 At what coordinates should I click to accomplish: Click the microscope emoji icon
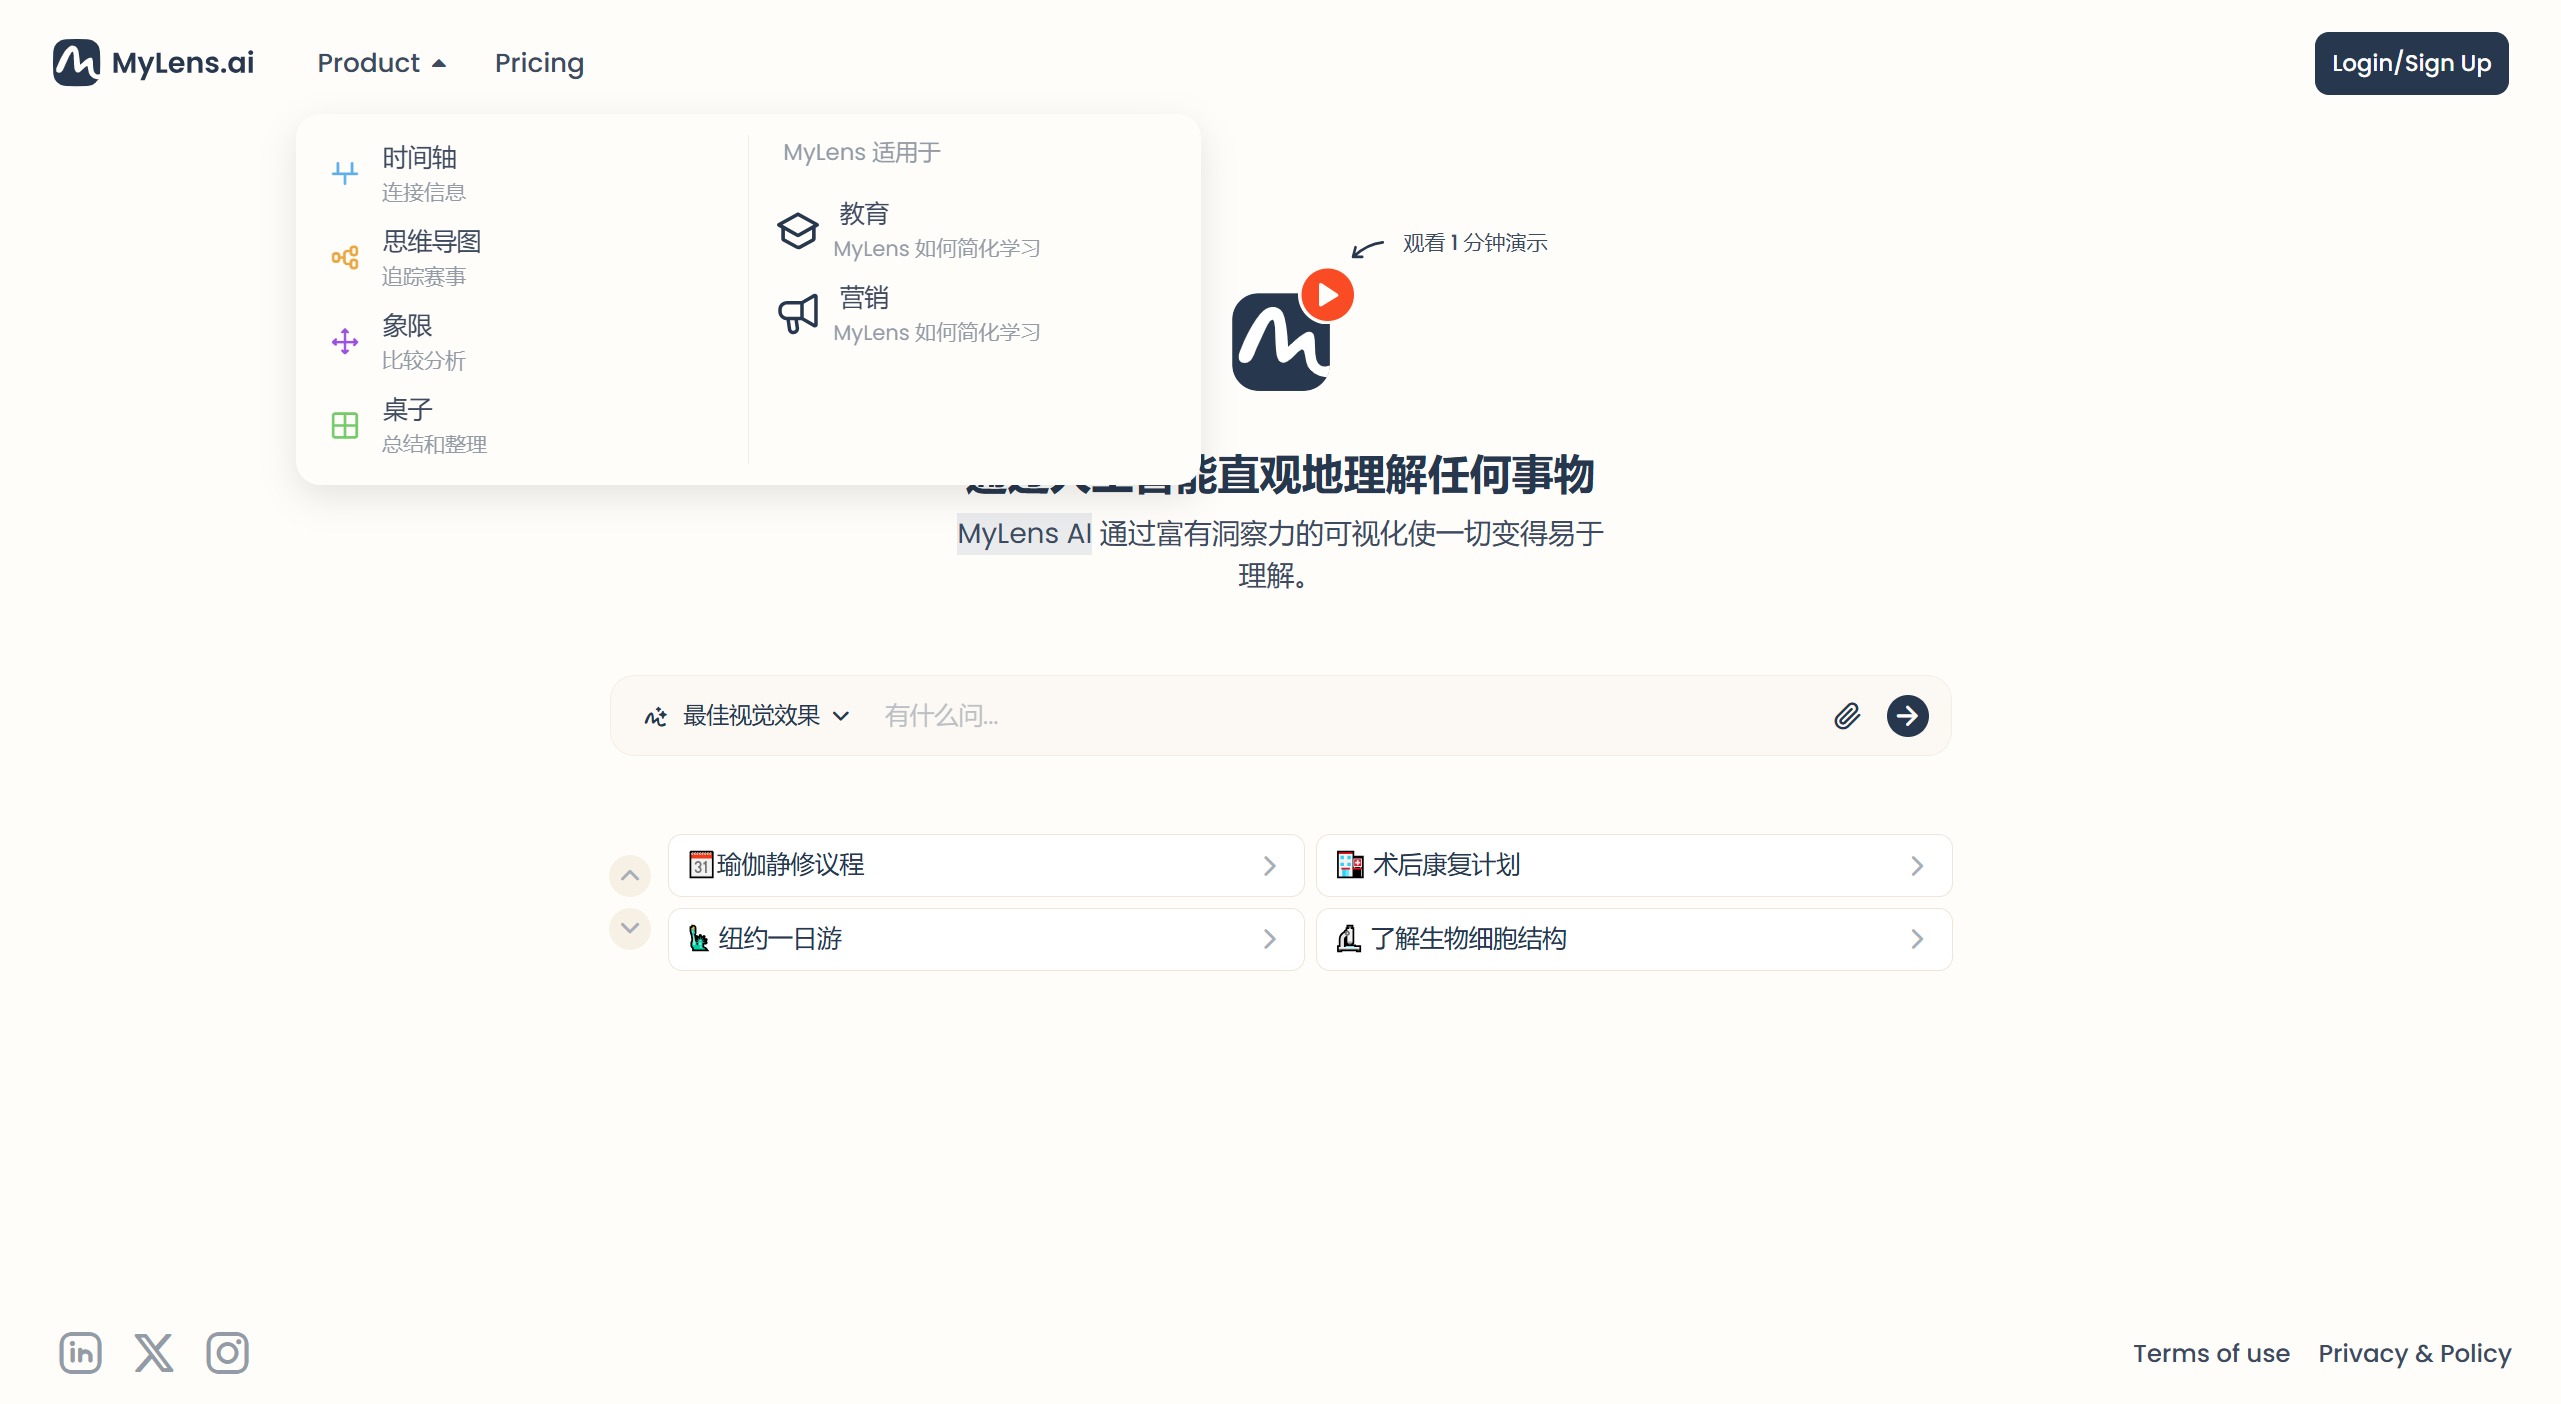coord(1349,938)
